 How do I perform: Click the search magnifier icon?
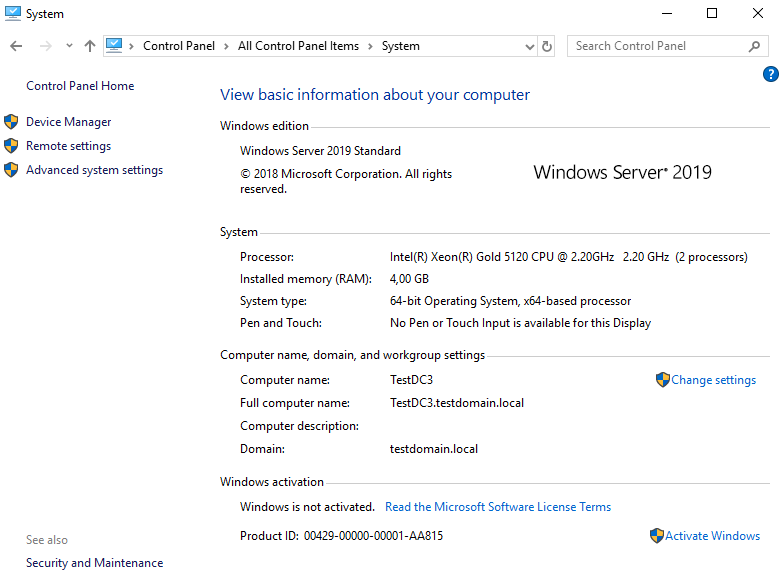click(x=754, y=46)
